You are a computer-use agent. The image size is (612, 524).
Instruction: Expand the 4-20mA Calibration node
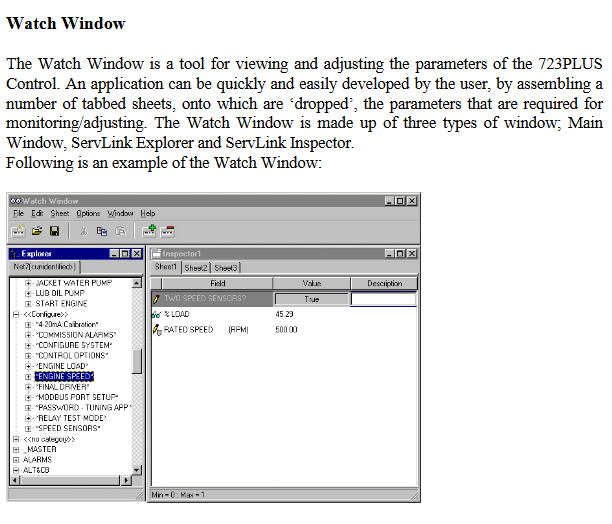point(28,325)
